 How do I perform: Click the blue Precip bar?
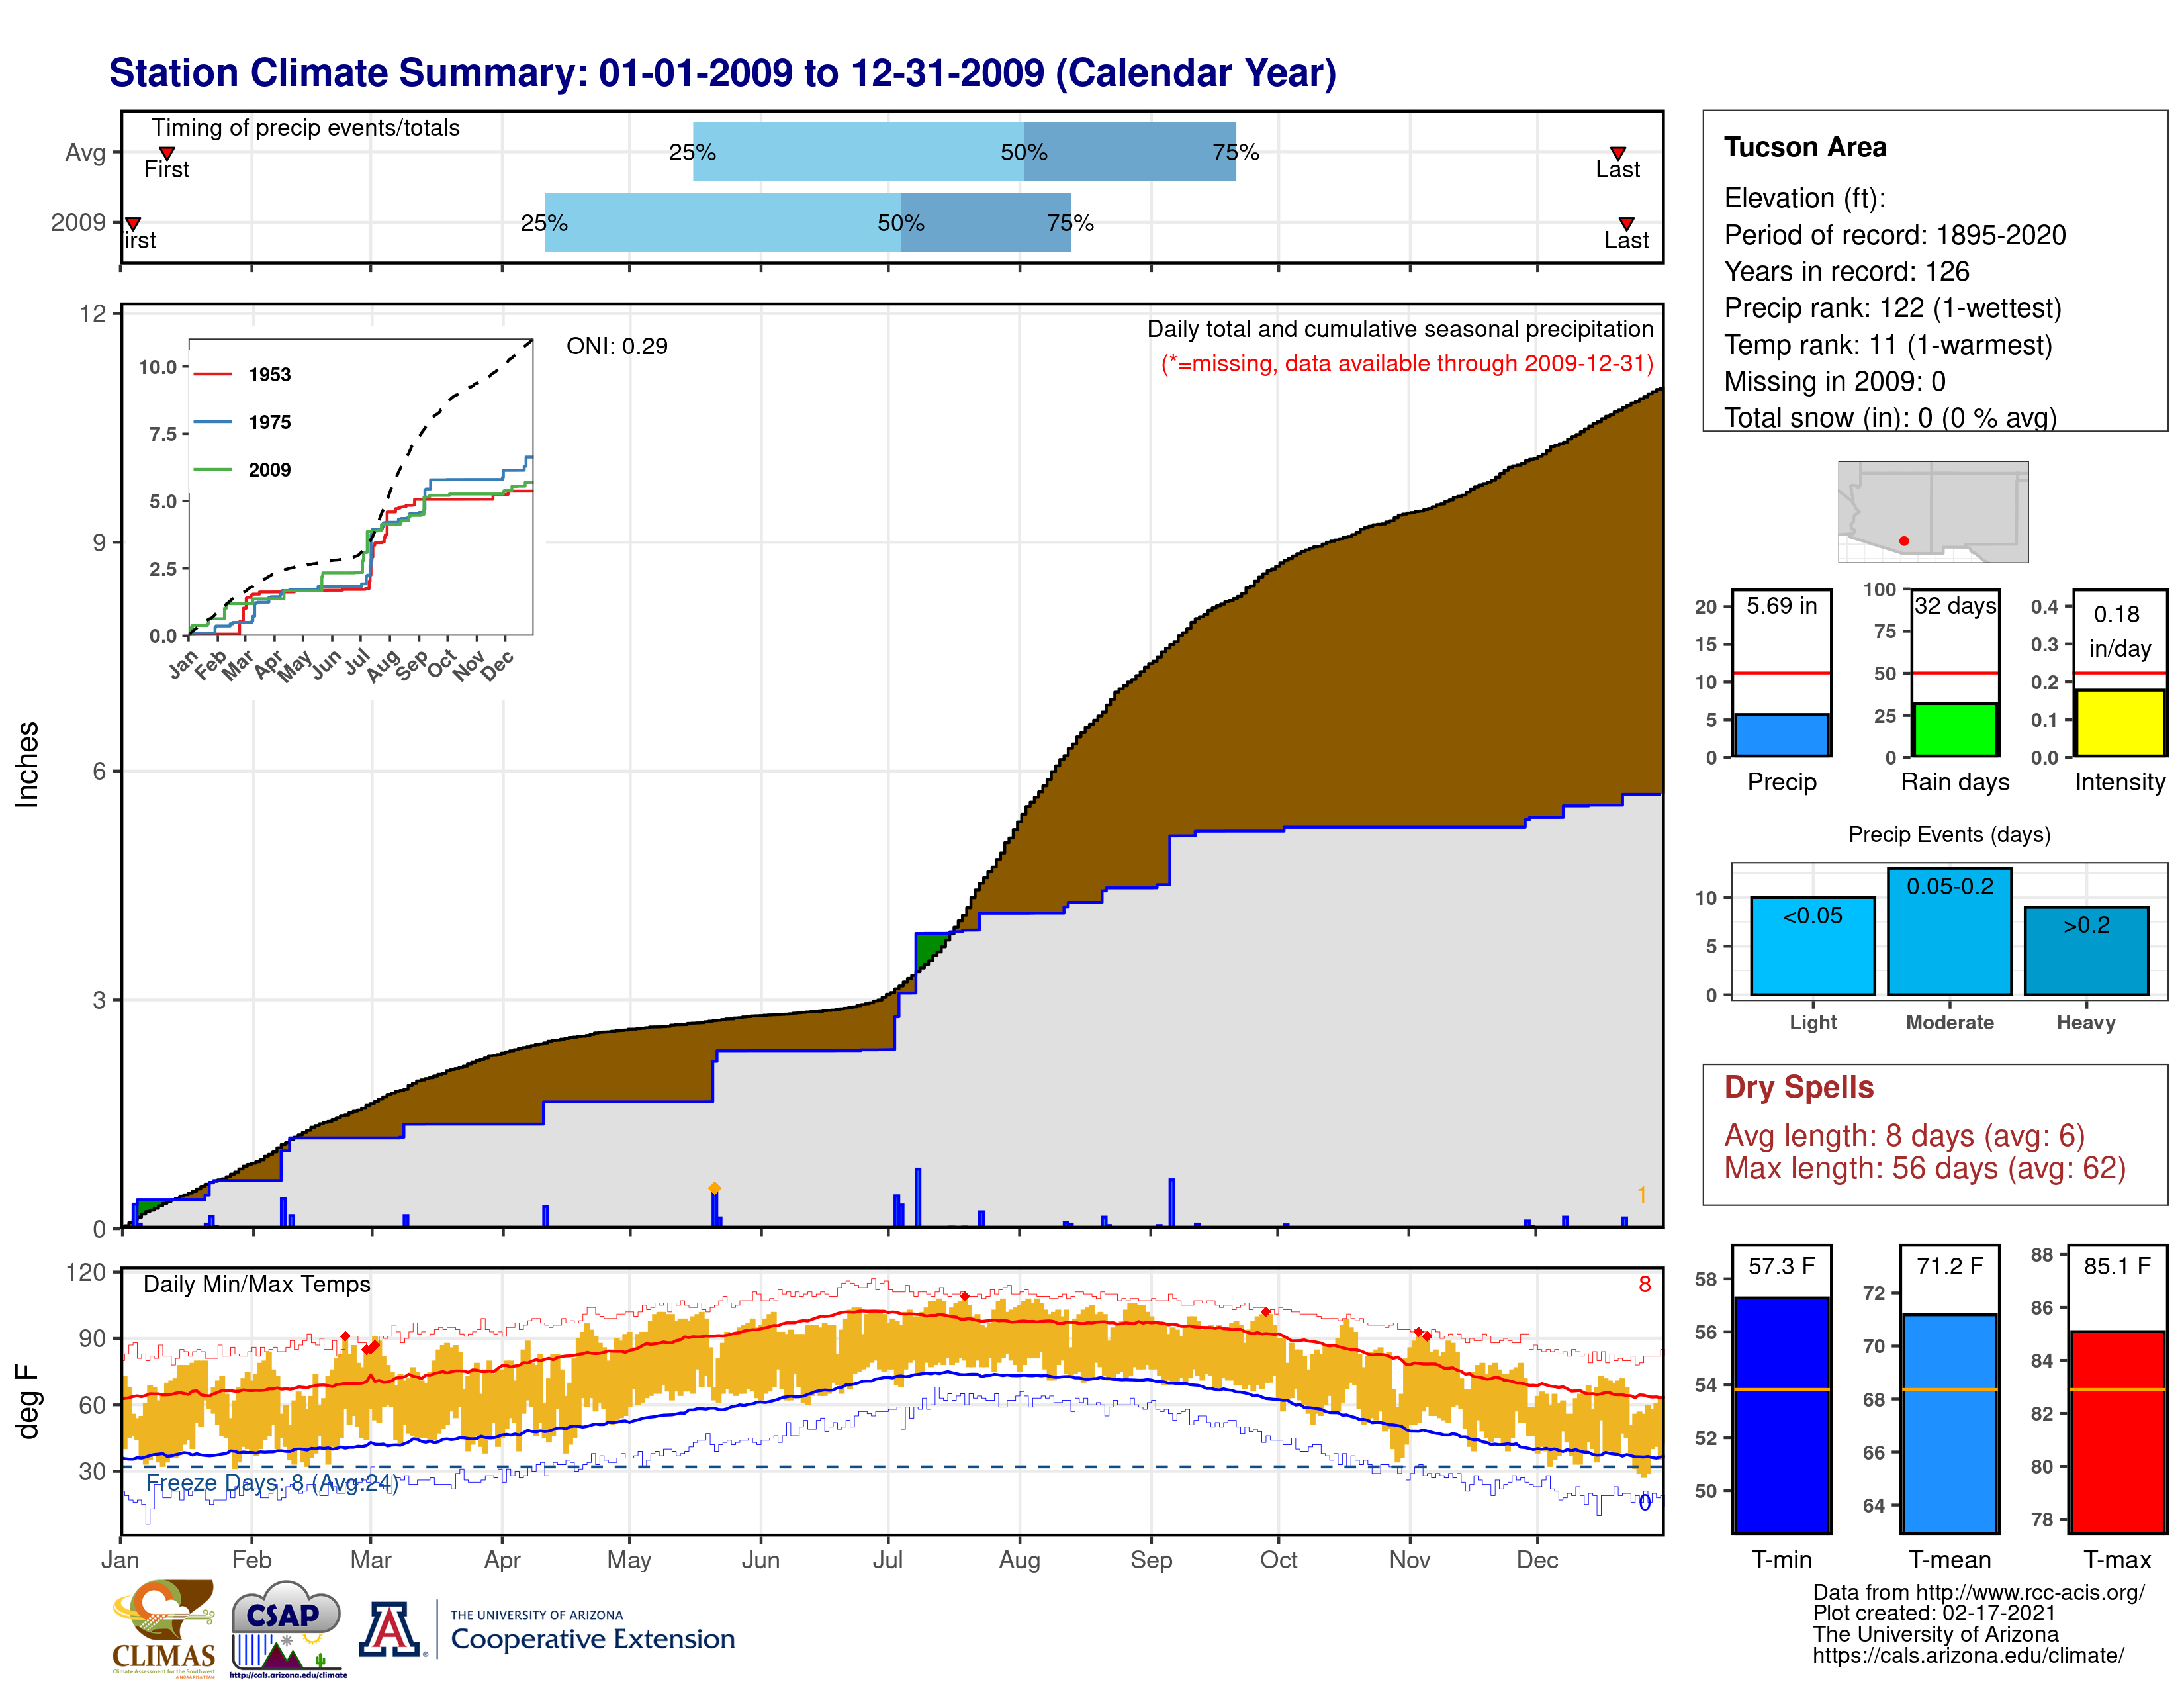pos(1781,735)
